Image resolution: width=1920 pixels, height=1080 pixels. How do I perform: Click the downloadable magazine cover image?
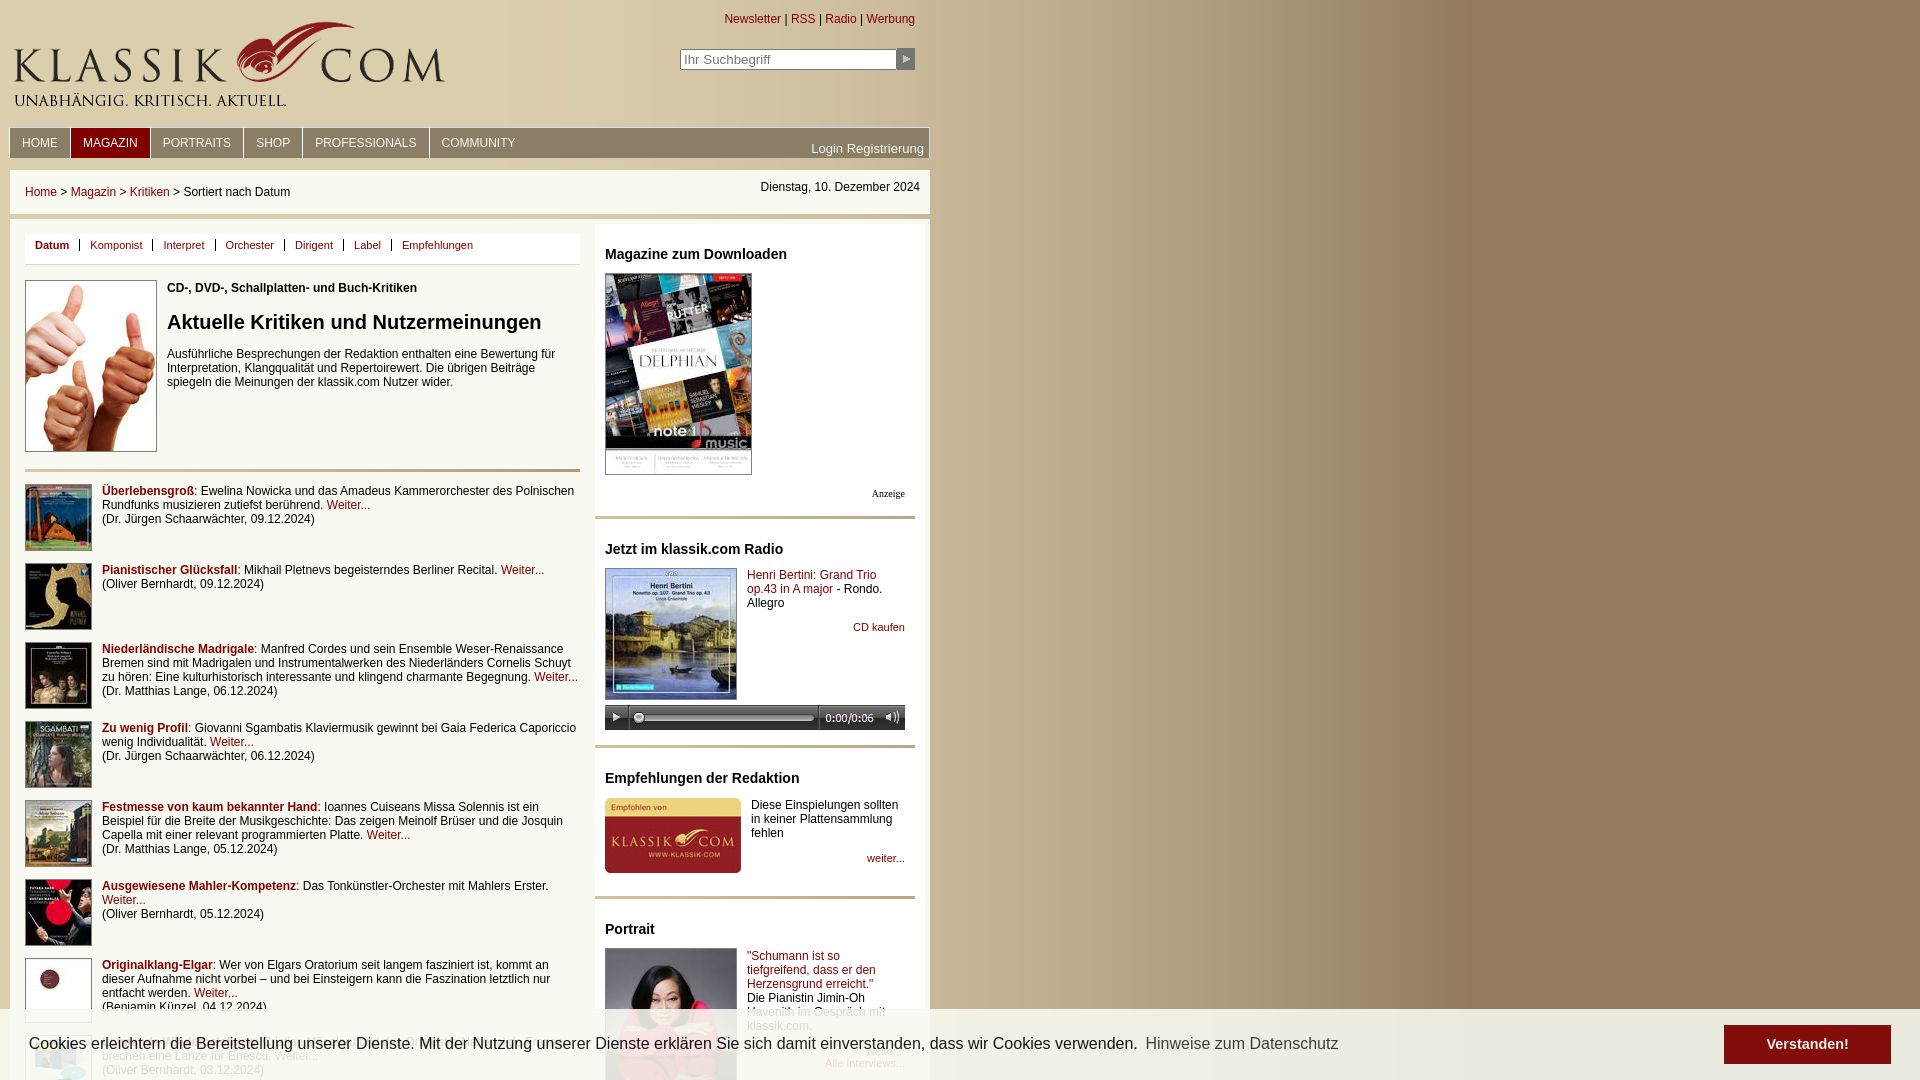(678, 374)
